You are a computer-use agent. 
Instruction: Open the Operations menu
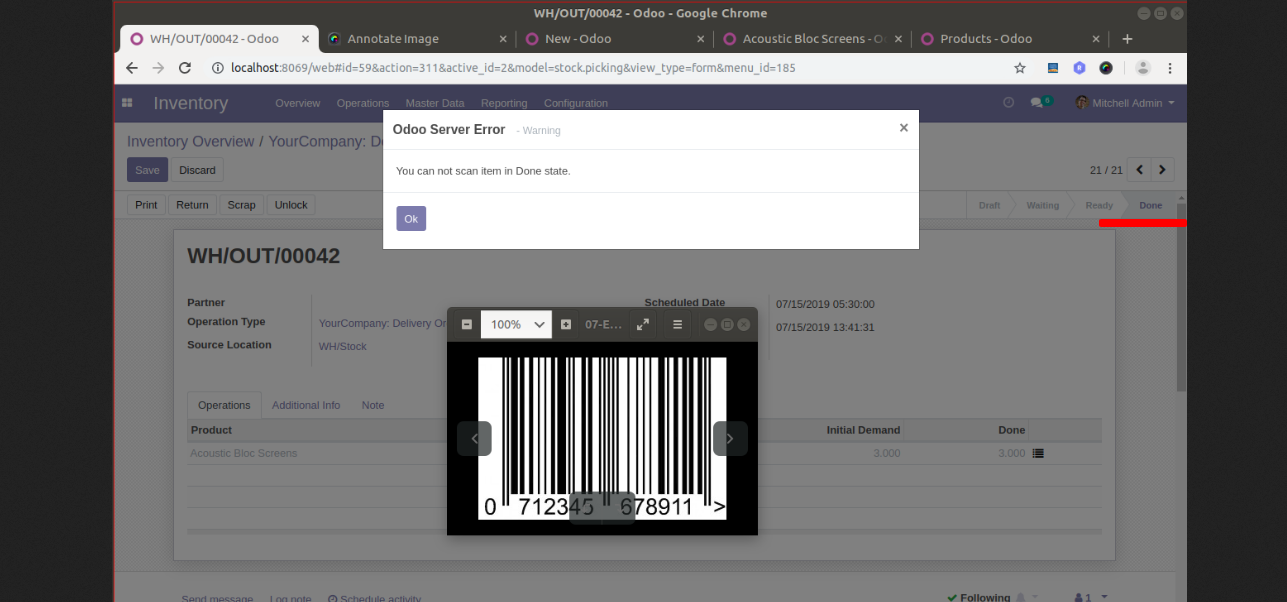point(363,103)
